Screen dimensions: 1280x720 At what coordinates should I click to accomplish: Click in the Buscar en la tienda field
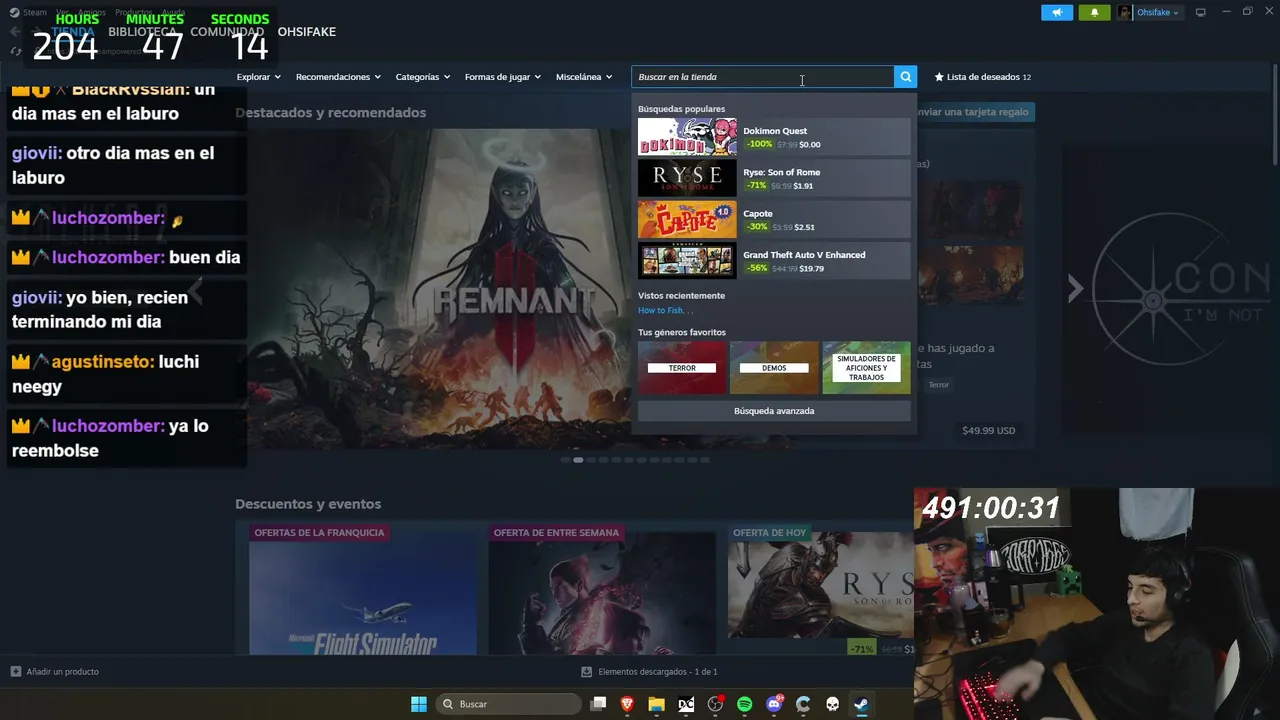coord(763,77)
